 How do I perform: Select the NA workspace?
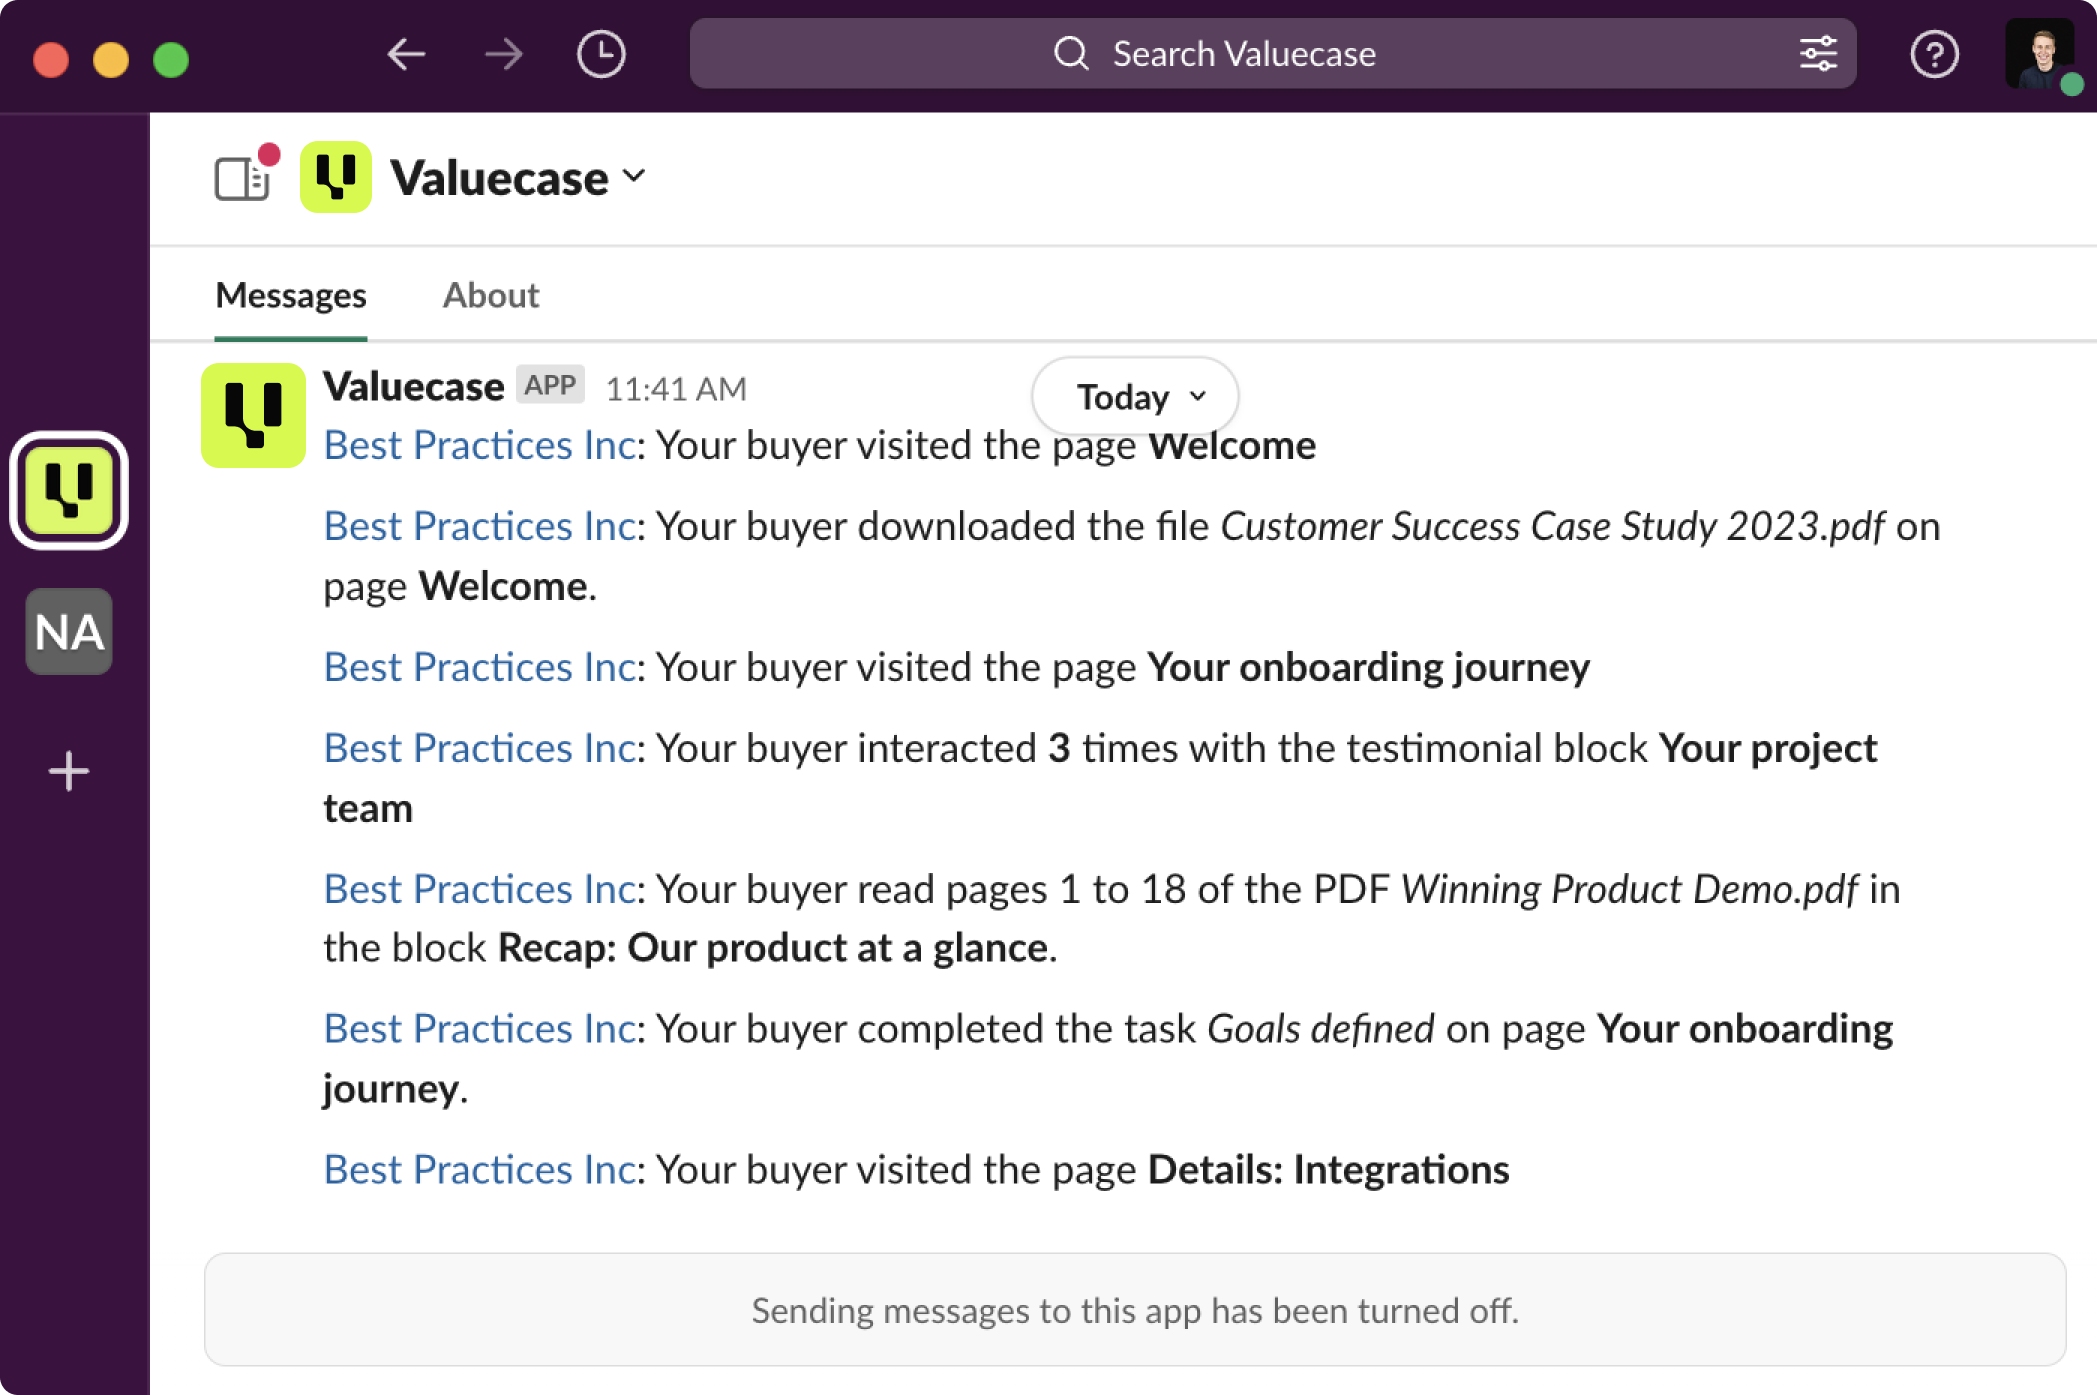pos(69,631)
